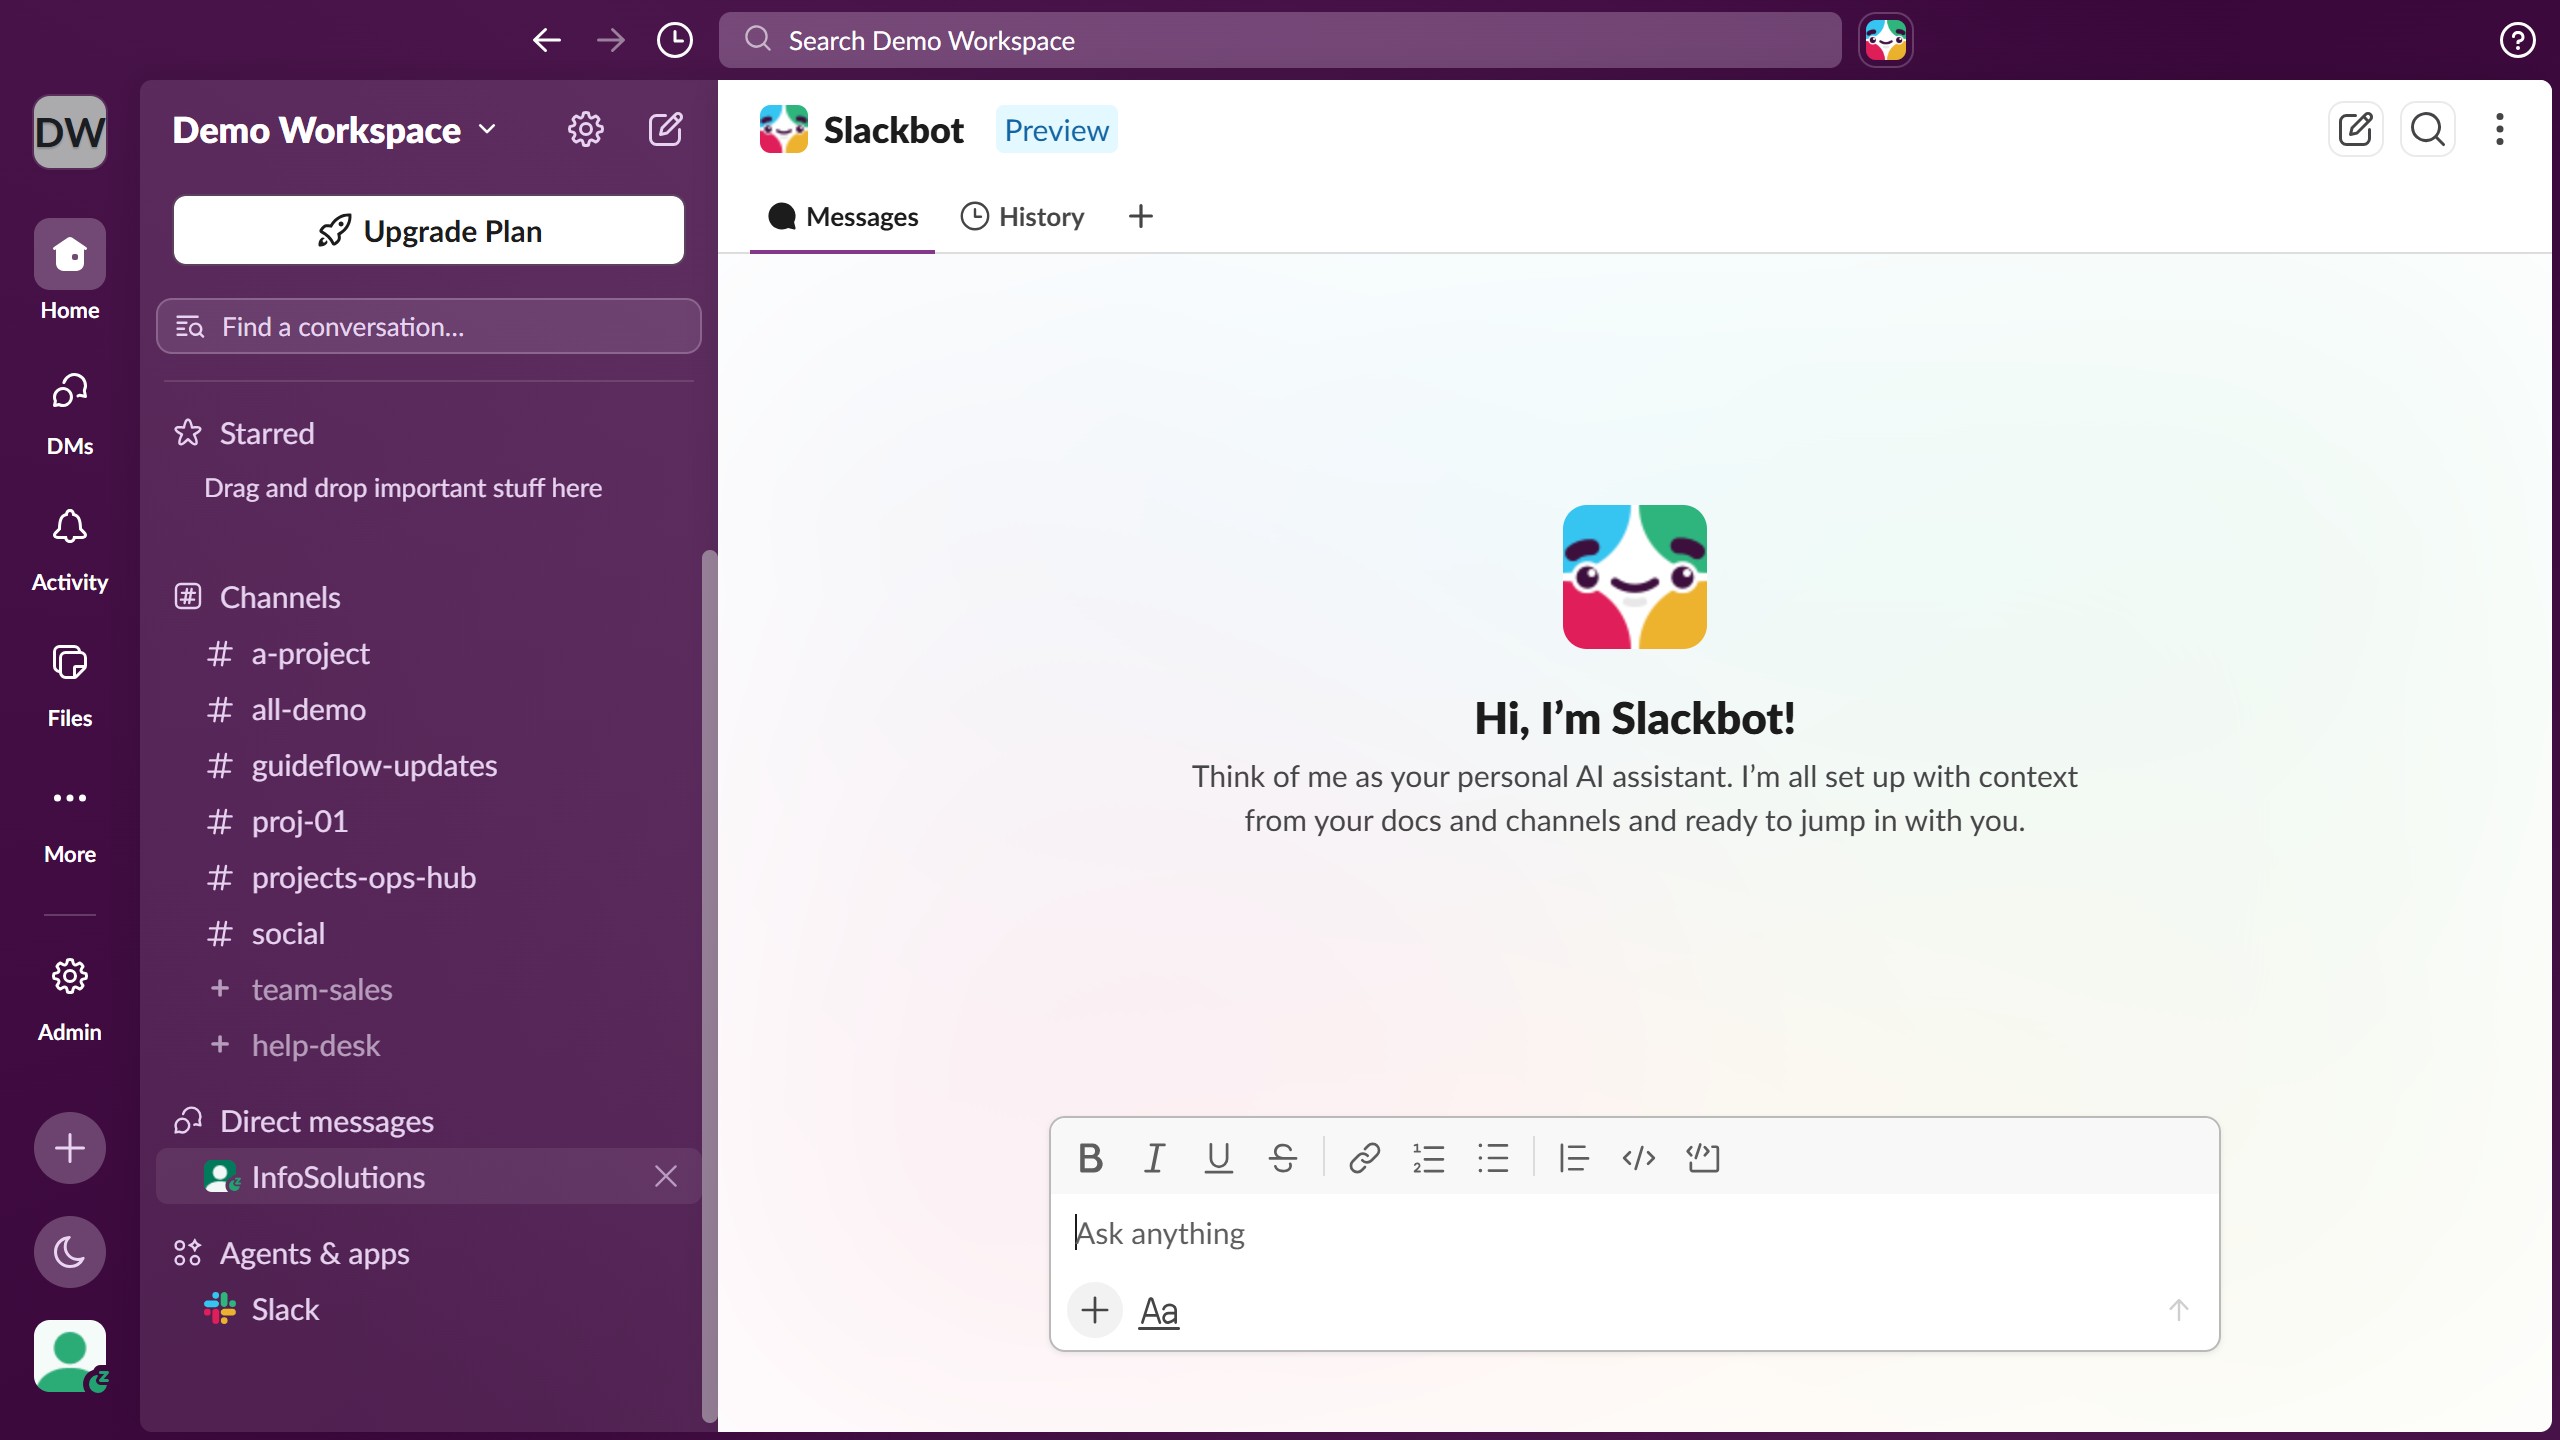Switch to the History tab
The width and height of the screenshot is (2560, 1440).
coord(1023,217)
